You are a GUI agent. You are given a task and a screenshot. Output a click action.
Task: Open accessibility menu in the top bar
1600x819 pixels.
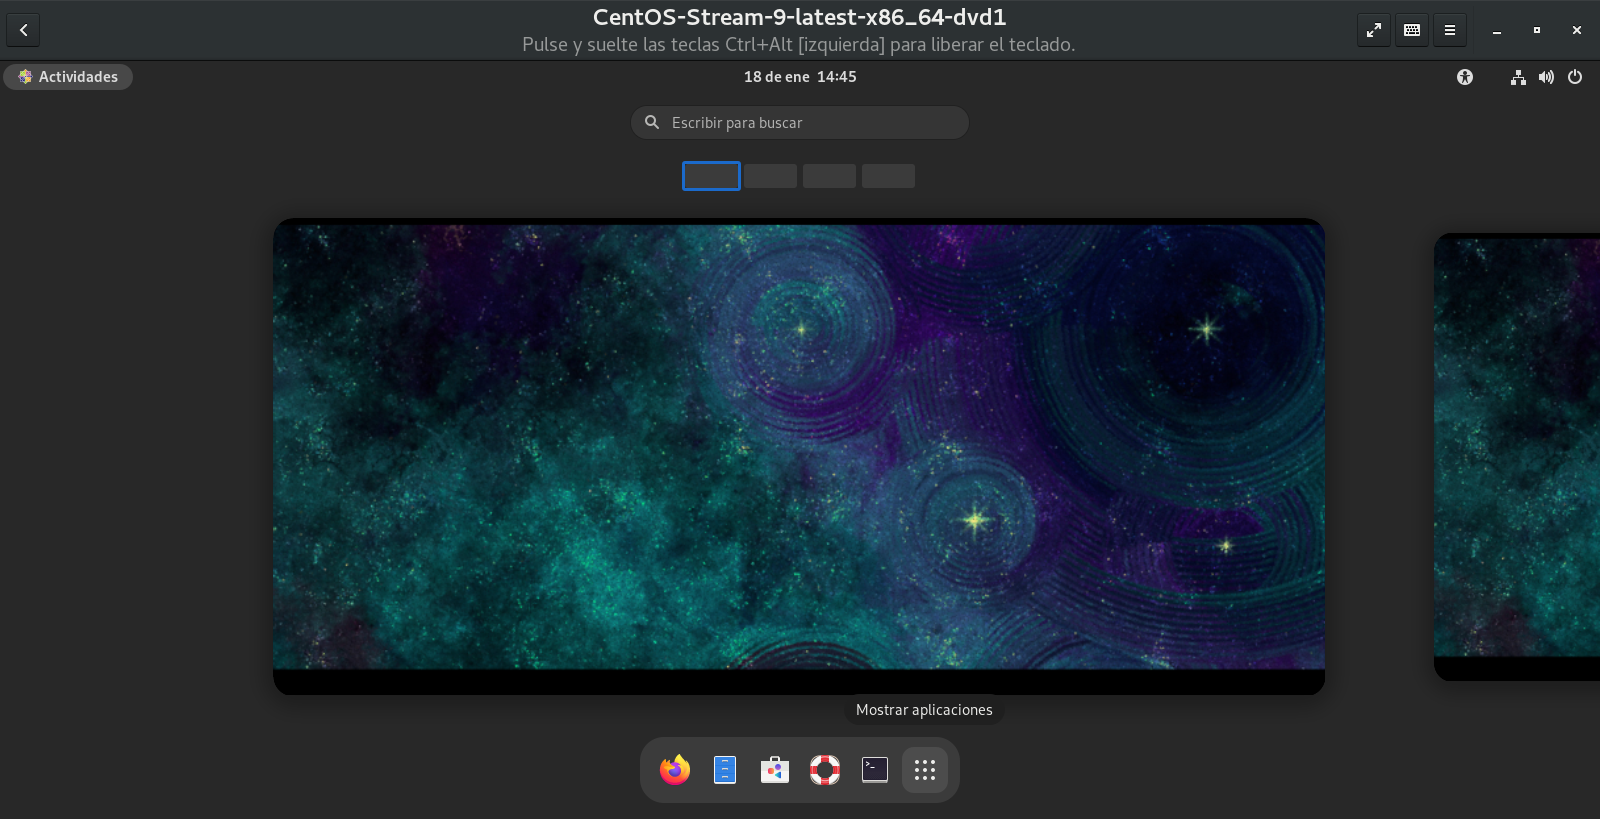1465,77
